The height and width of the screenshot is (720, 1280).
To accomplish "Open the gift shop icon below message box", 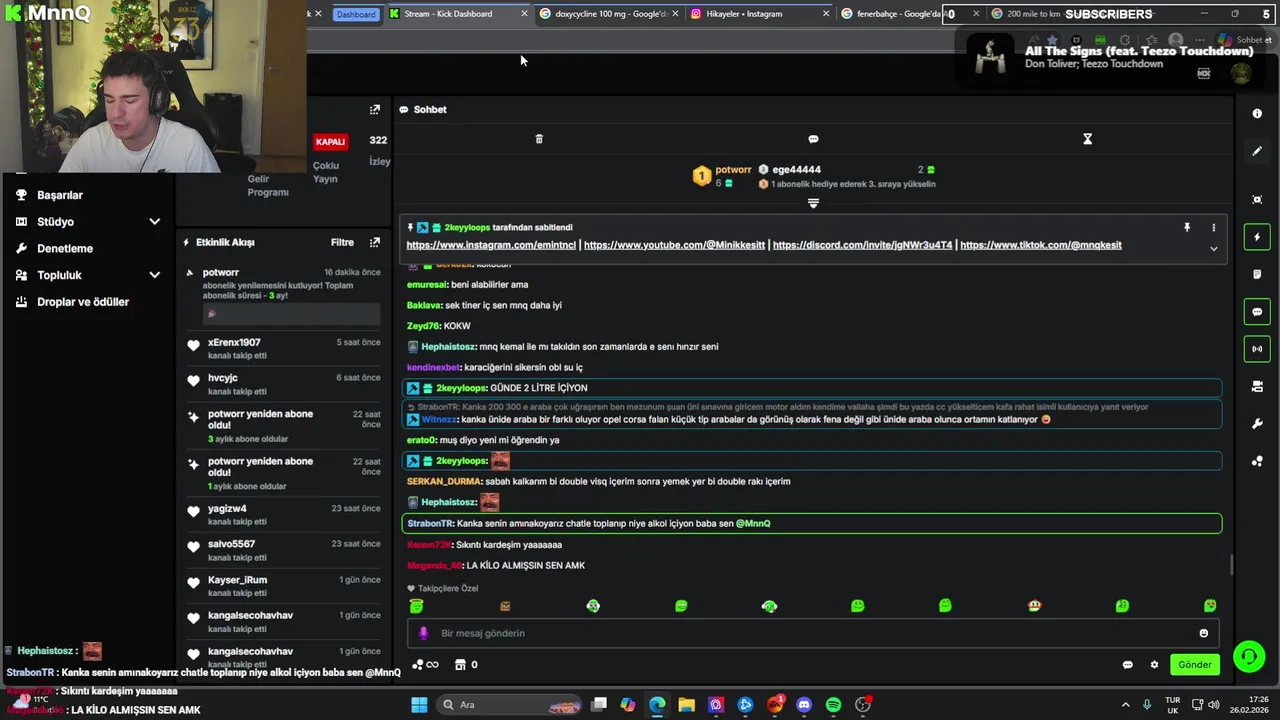I will 460,664.
